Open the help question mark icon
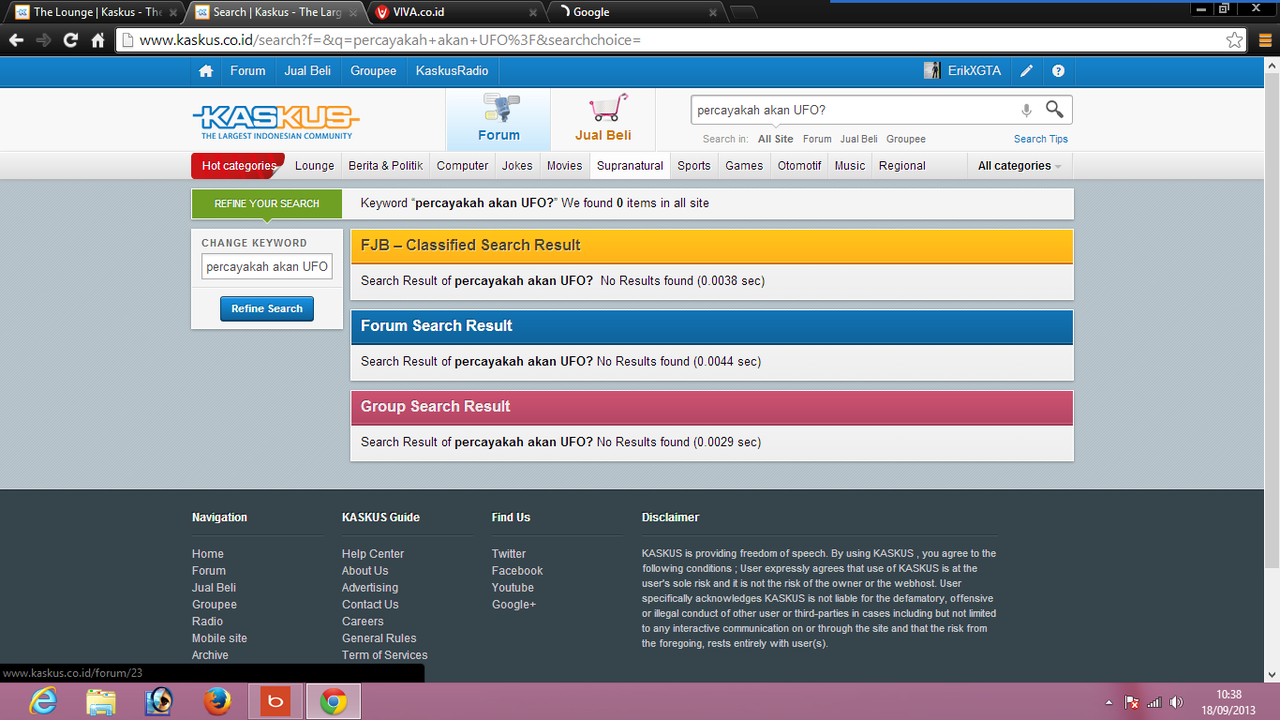The width and height of the screenshot is (1280, 720). tap(1058, 71)
